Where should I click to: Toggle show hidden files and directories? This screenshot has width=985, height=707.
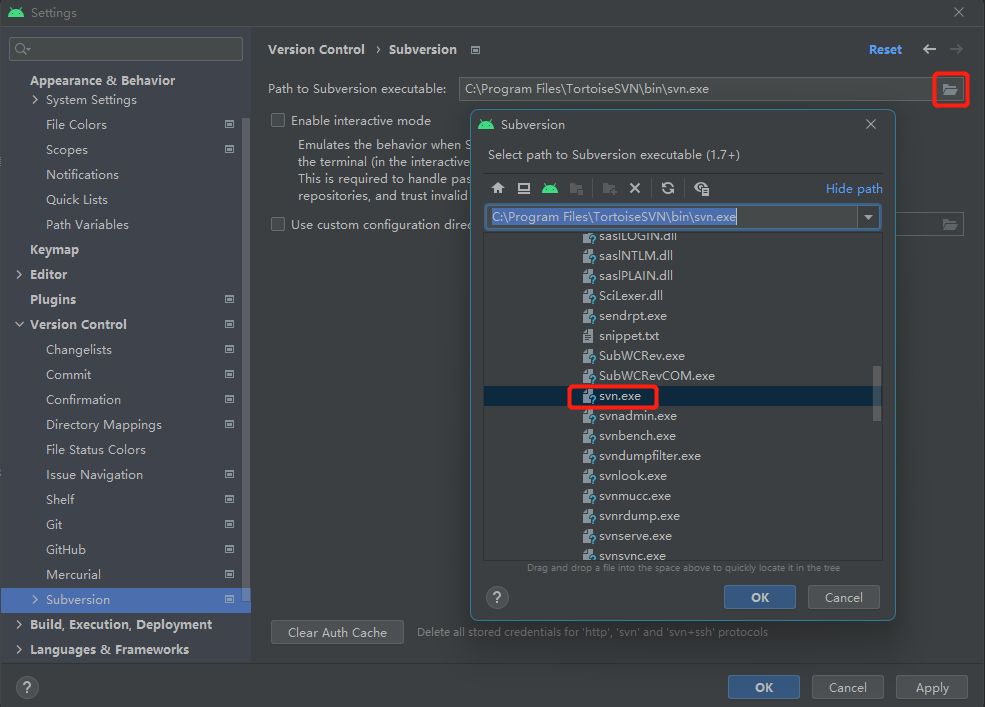point(701,188)
